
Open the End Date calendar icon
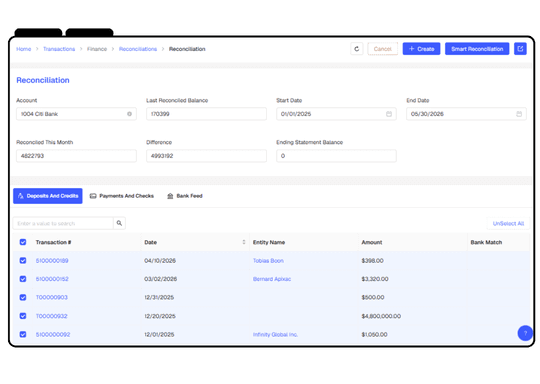click(519, 114)
